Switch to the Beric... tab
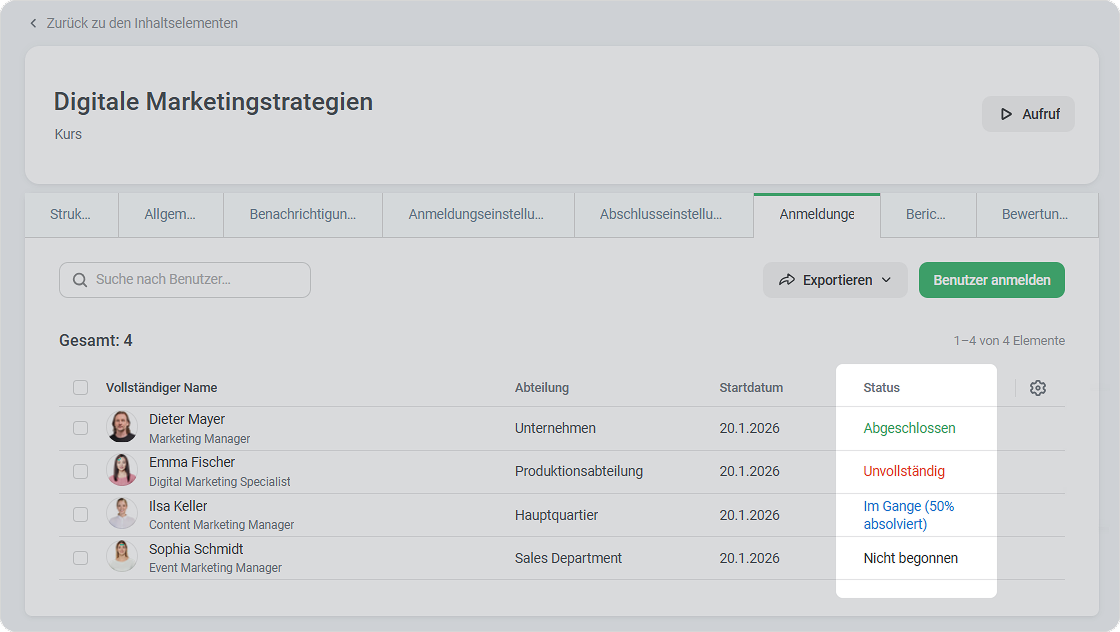 click(x=928, y=215)
